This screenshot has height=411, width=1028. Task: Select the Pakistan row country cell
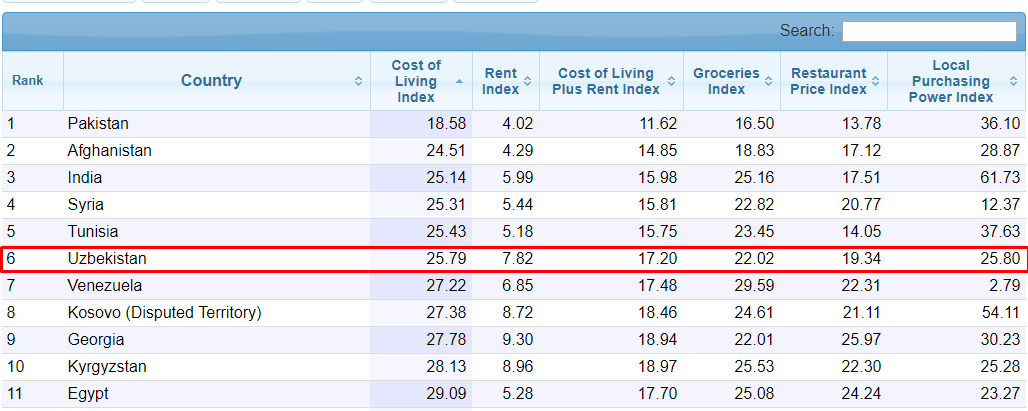pos(98,124)
